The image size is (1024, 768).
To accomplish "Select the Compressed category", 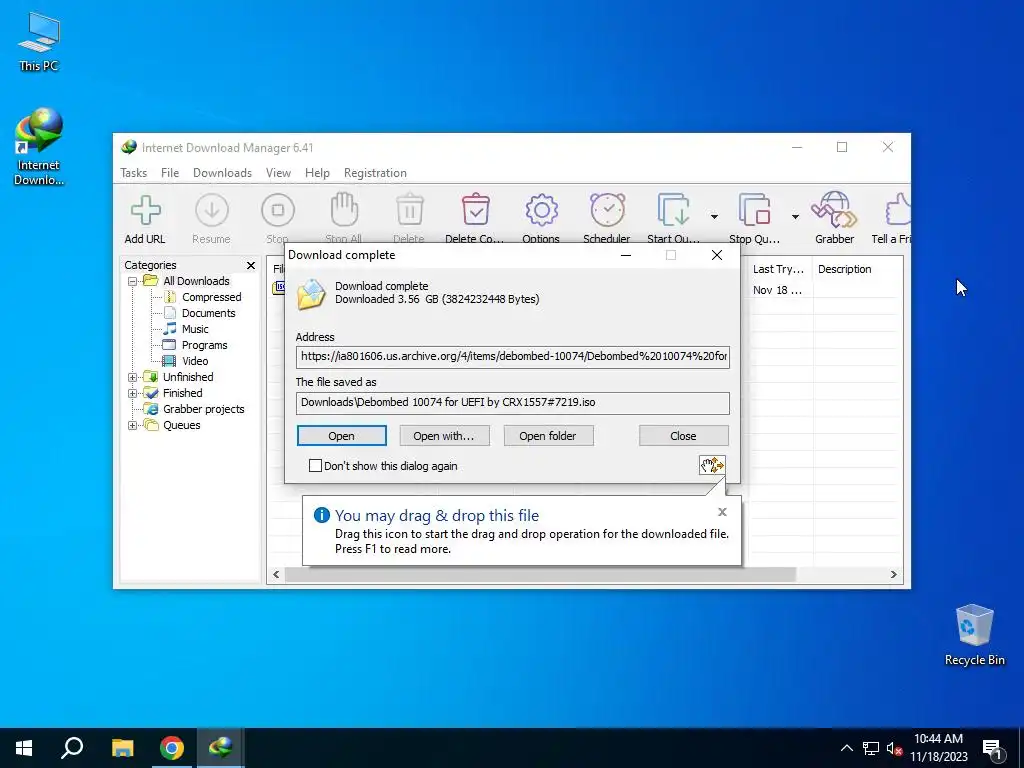I will tap(211, 297).
